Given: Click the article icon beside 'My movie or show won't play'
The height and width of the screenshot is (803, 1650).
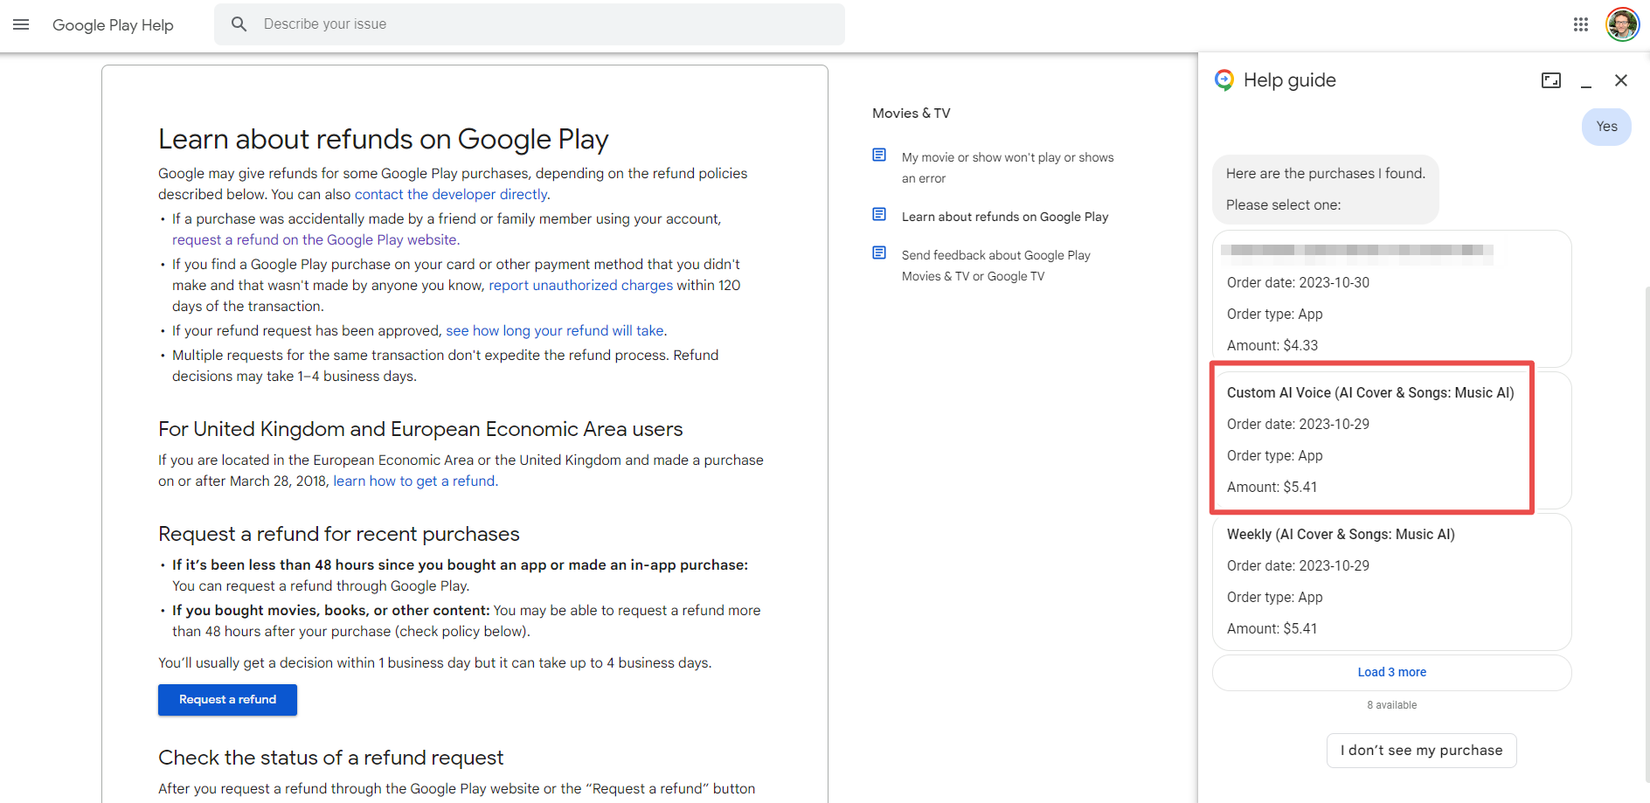Looking at the screenshot, I should (x=879, y=155).
